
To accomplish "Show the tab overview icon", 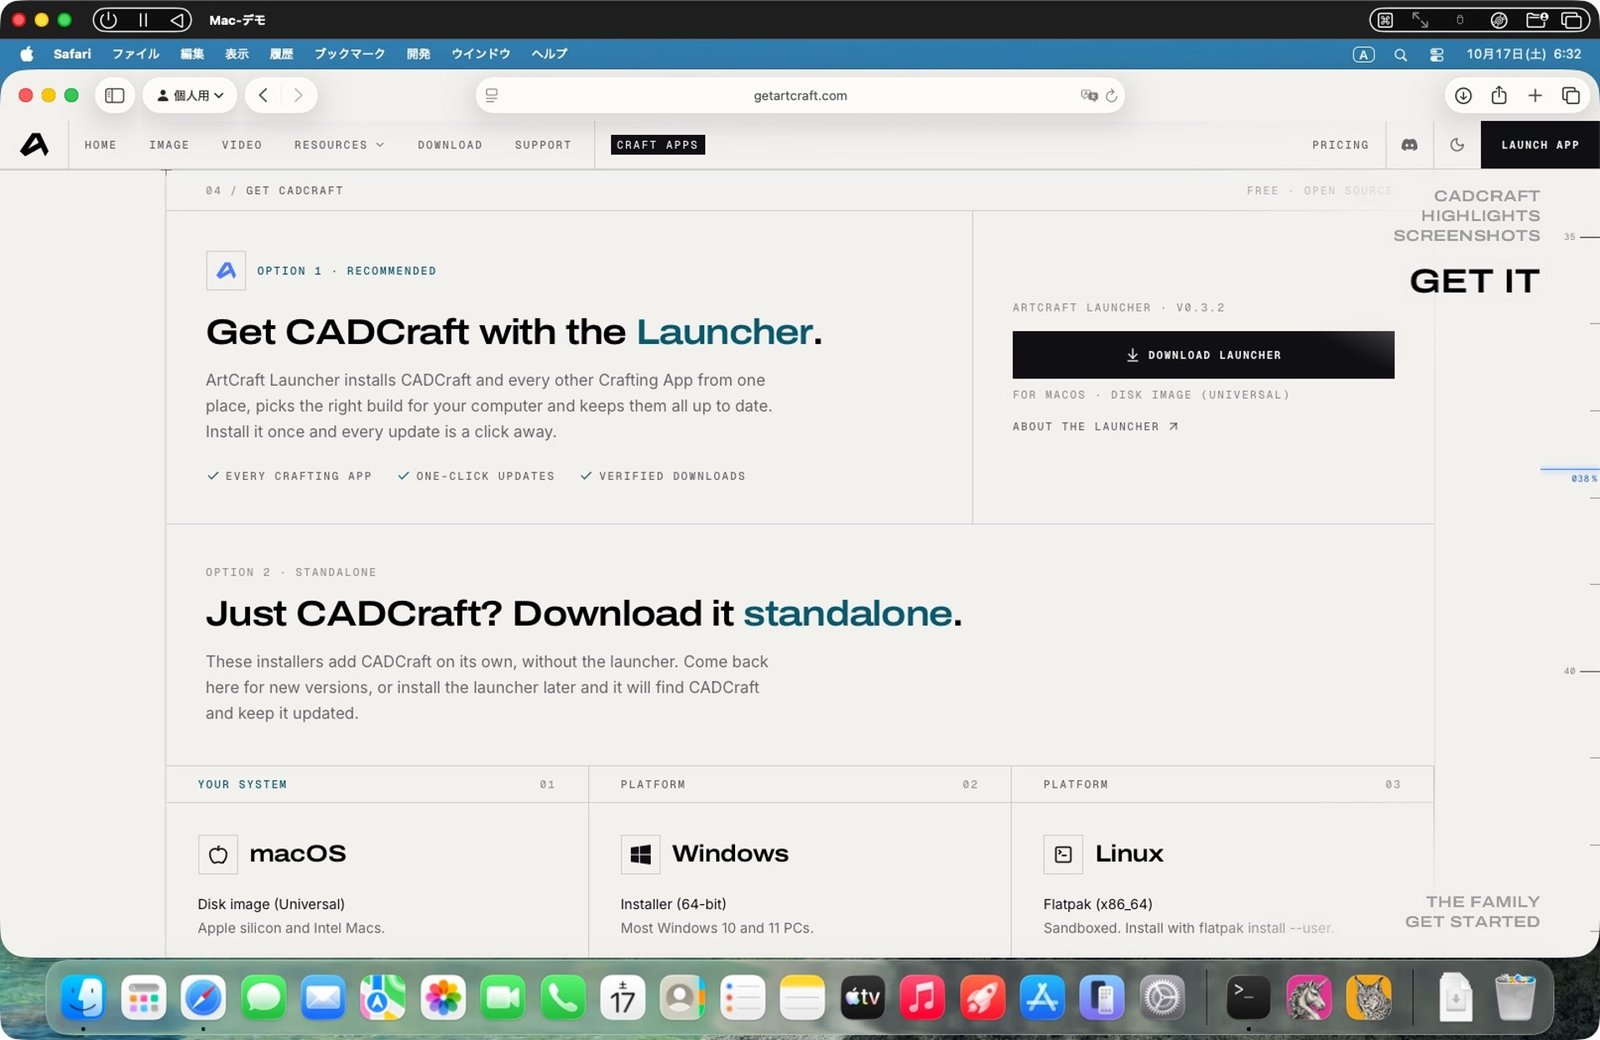I will 1571,96.
